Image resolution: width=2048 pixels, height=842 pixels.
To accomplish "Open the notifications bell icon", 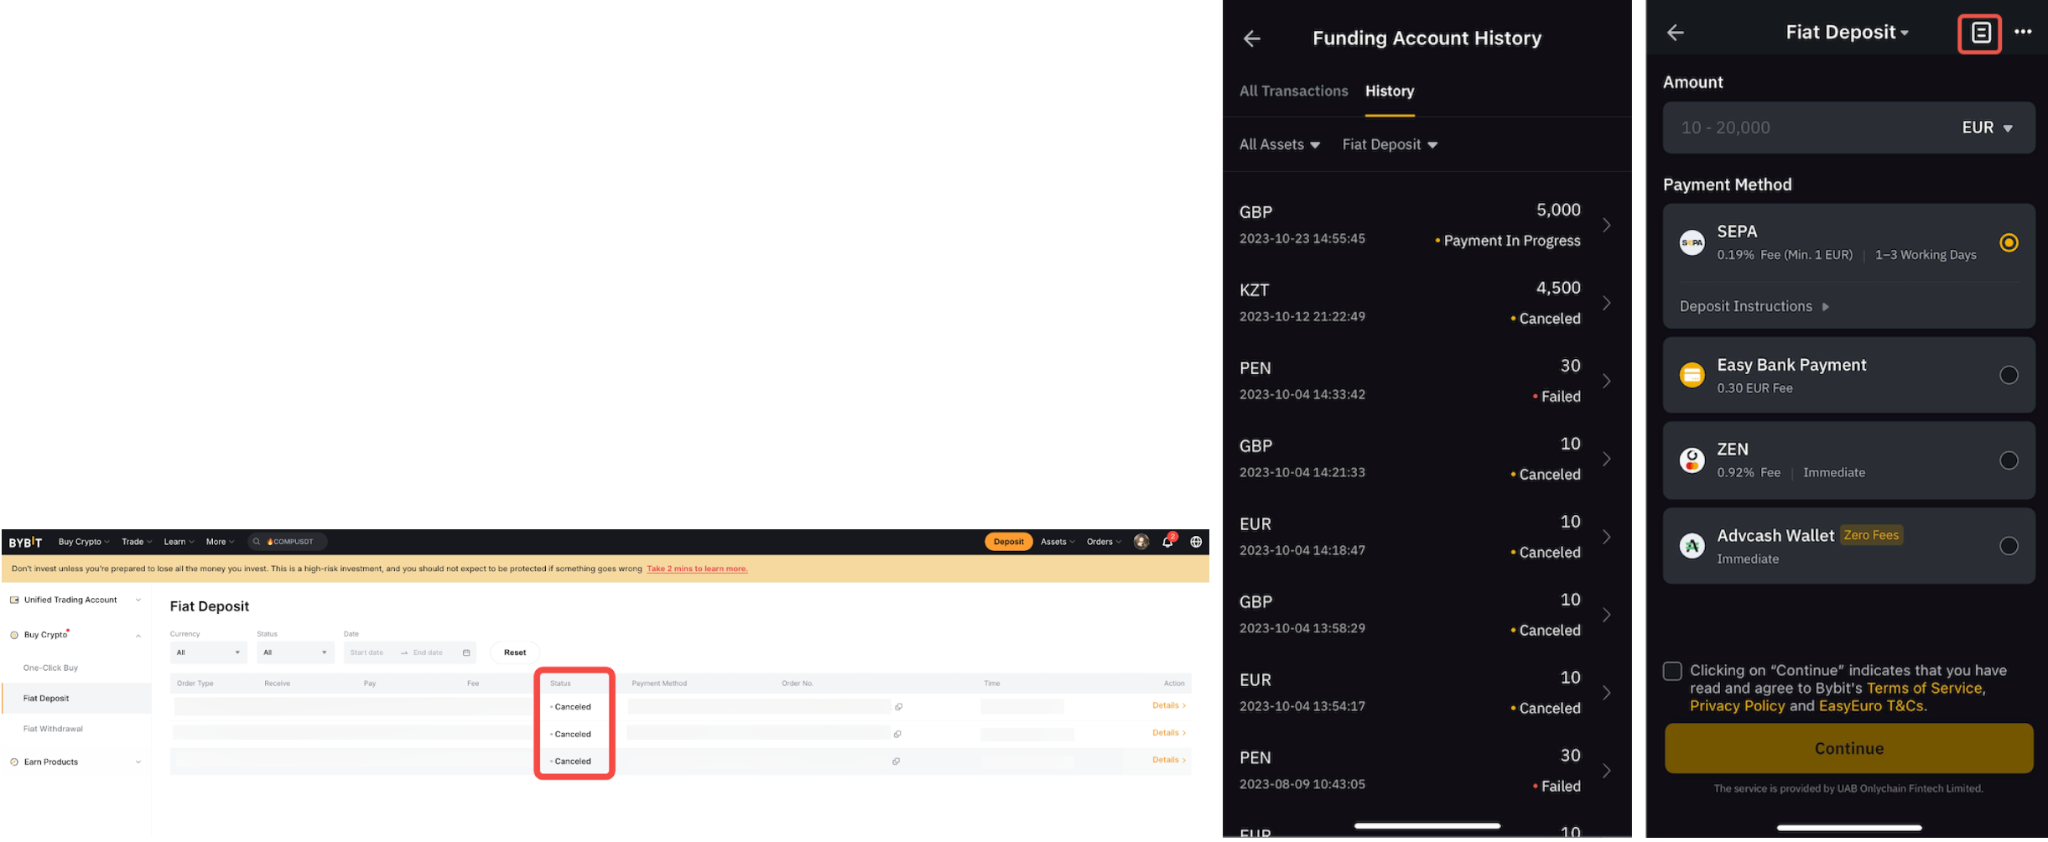I will (1167, 542).
